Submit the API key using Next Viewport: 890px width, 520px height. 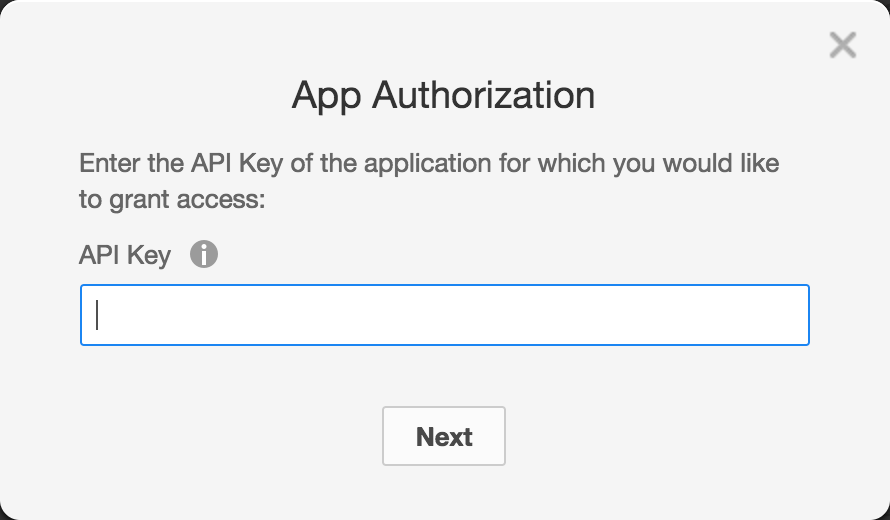click(x=444, y=436)
